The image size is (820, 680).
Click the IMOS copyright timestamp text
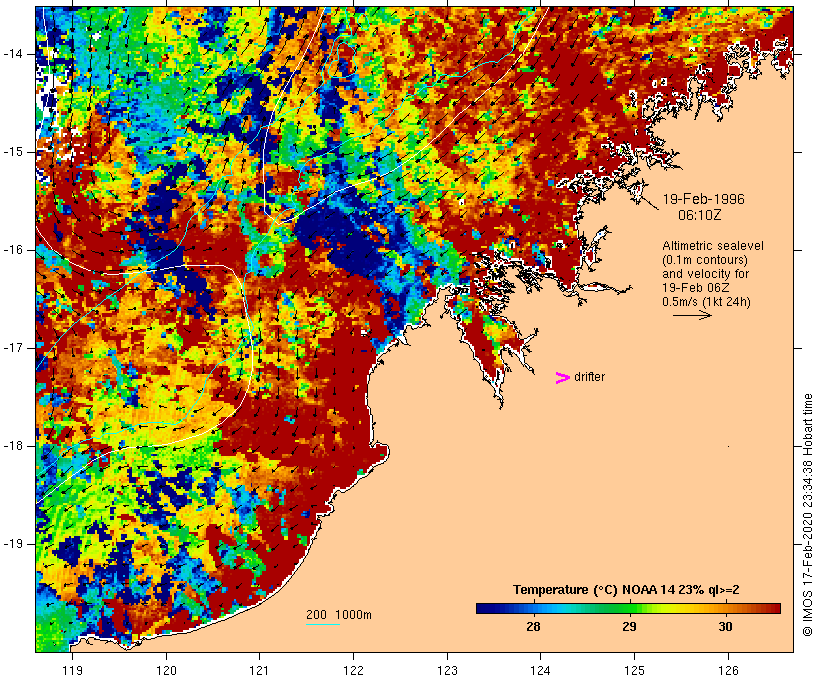pyautogui.click(x=807, y=515)
